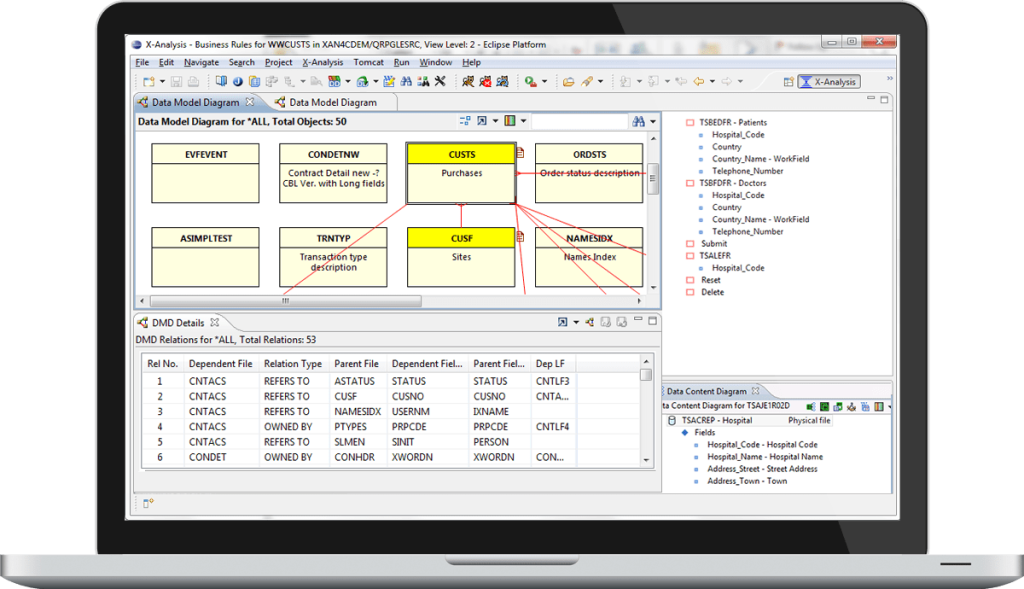Click the striped color legend swatch near the search box

[510, 121]
